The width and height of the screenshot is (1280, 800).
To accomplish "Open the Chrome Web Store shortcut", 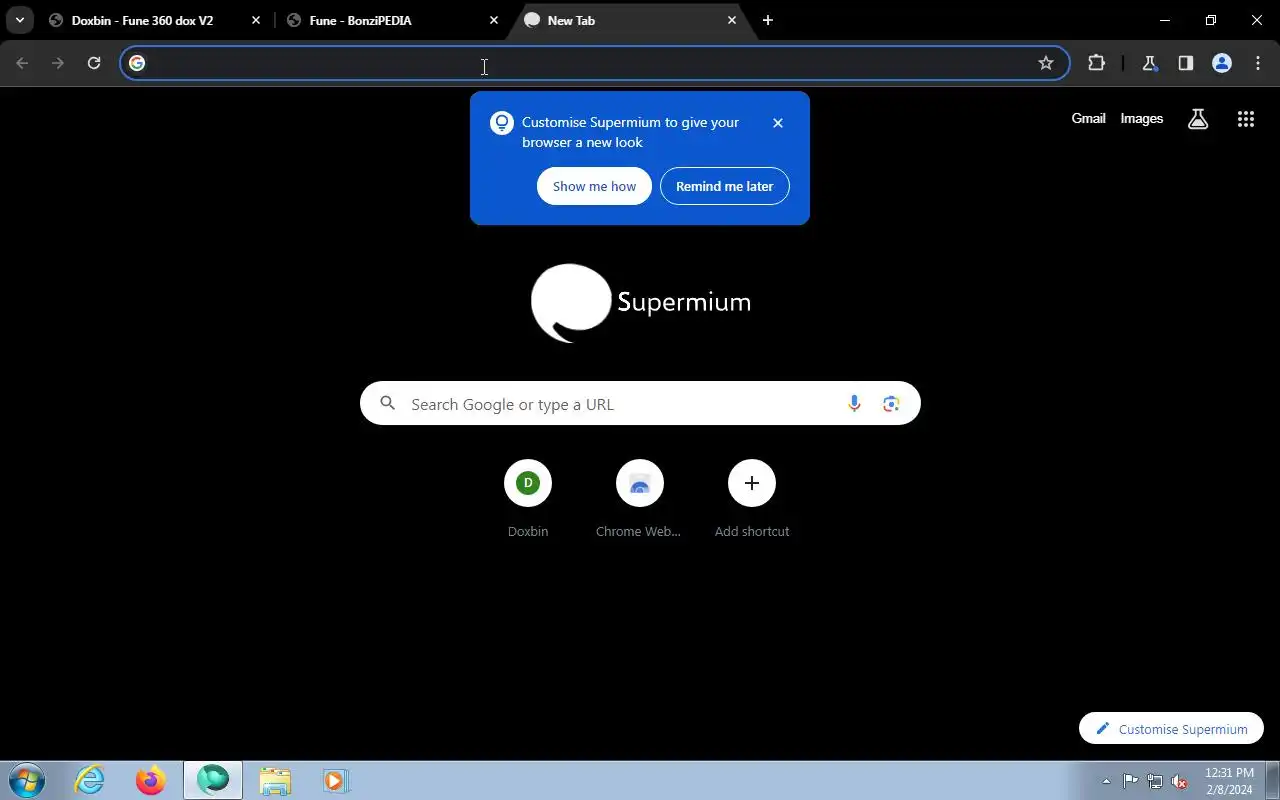I will coord(640,499).
